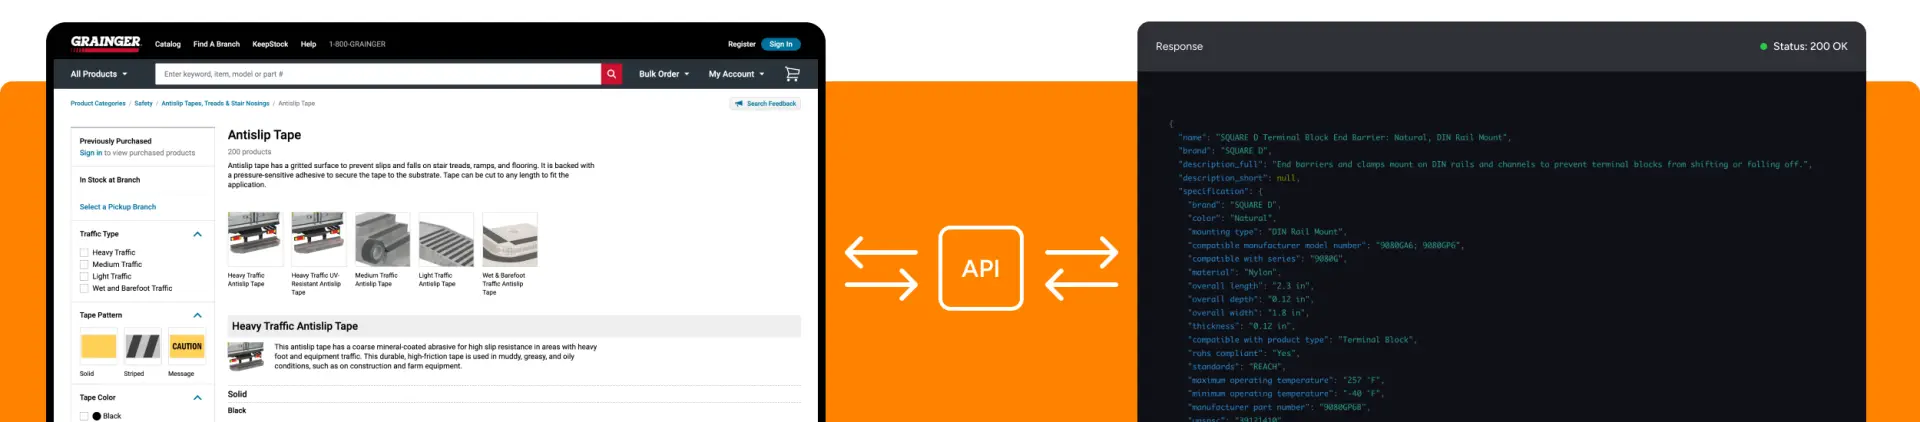Click the Search Feedback megaphone icon
The width and height of the screenshot is (1920, 422).
coord(739,104)
